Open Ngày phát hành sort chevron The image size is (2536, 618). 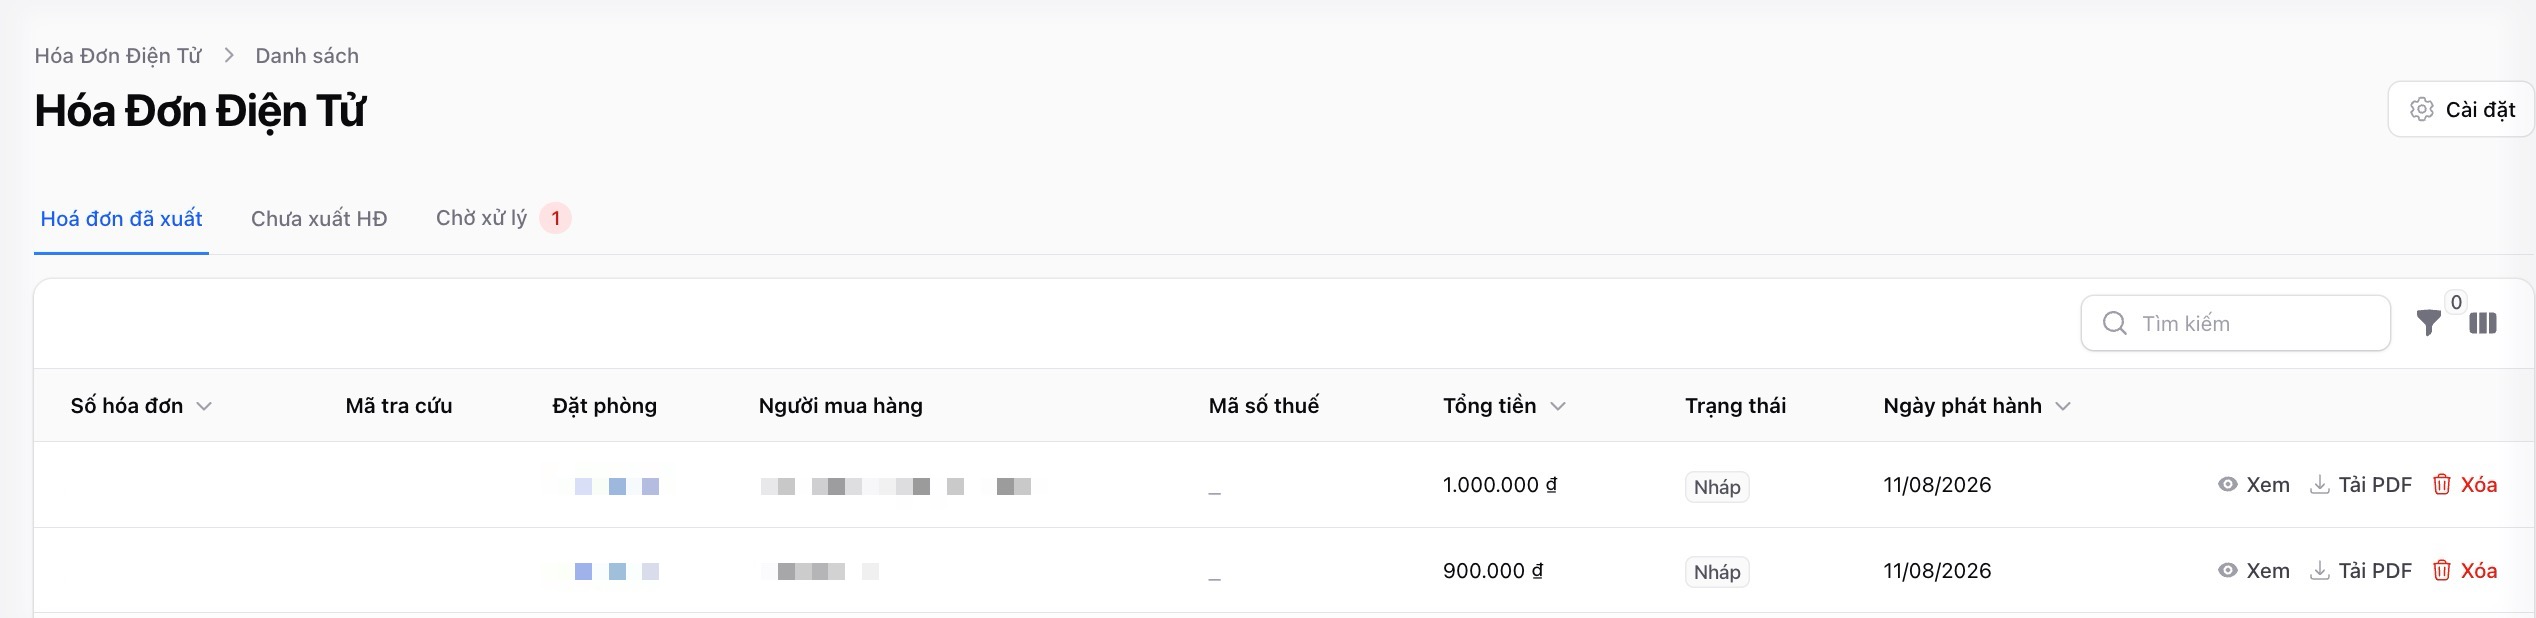[2062, 406]
